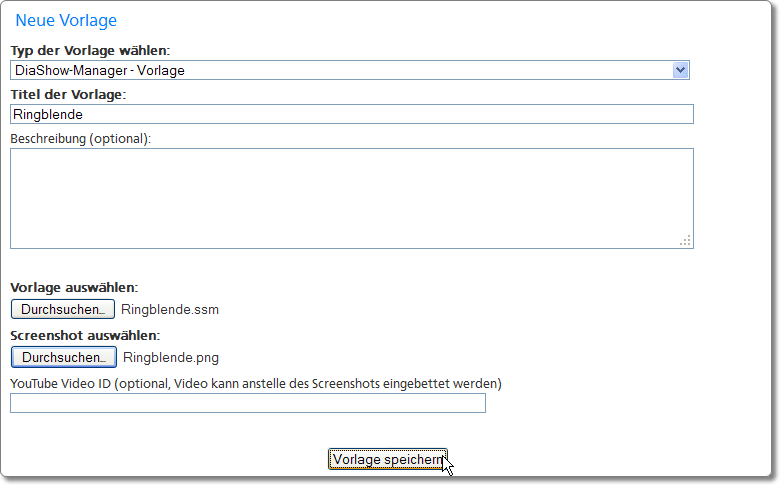Grab the Beschreibung text area resize handle

click(x=686, y=241)
